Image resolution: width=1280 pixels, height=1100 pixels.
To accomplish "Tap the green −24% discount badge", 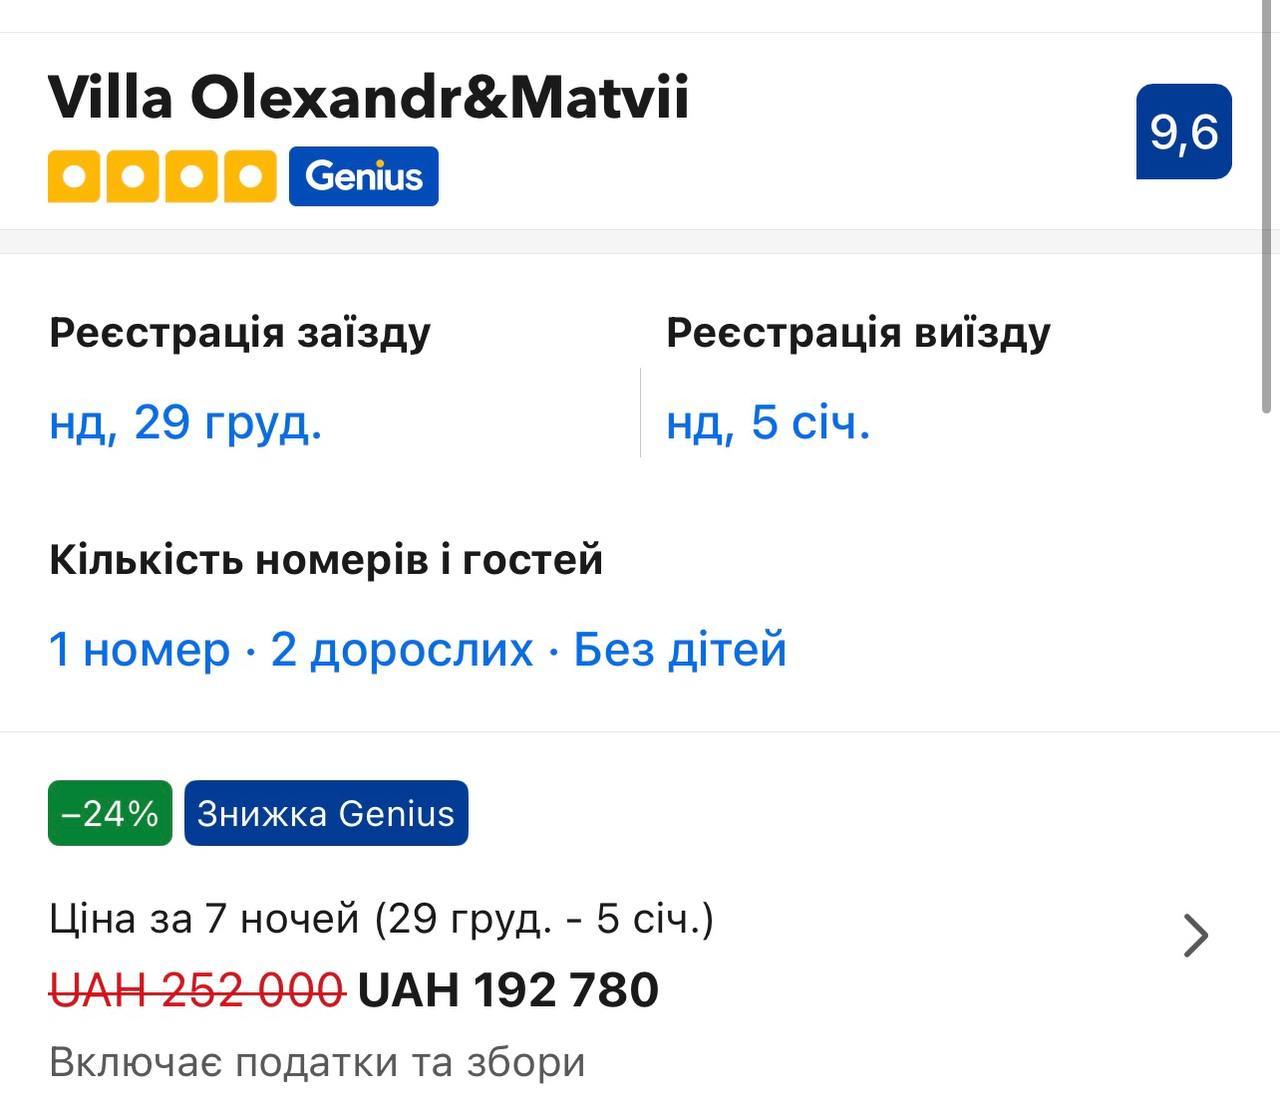I will tap(110, 813).
